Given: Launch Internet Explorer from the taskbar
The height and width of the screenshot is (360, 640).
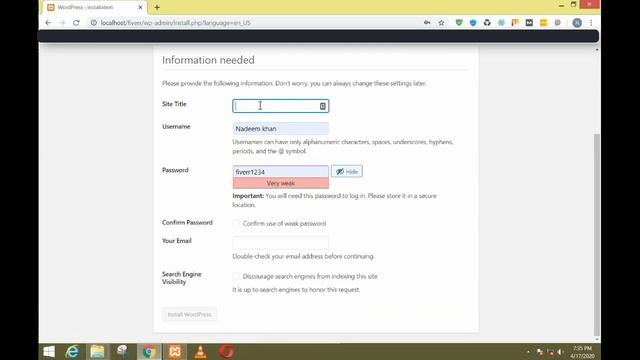Looking at the screenshot, I should point(72,351).
